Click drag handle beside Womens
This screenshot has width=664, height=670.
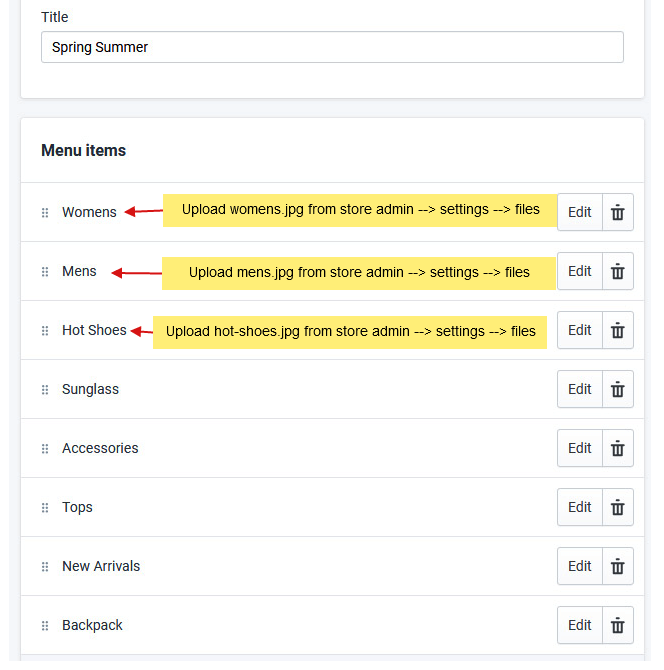coord(45,213)
